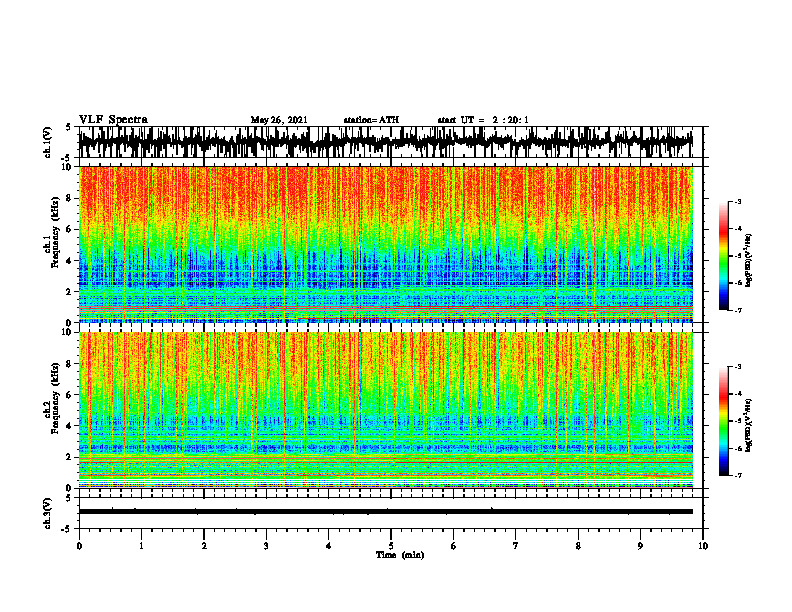This screenshot has height=612, width=792.
Task: Click the "ch.3(V)" axis label
Action: click(x=48, y=513)
